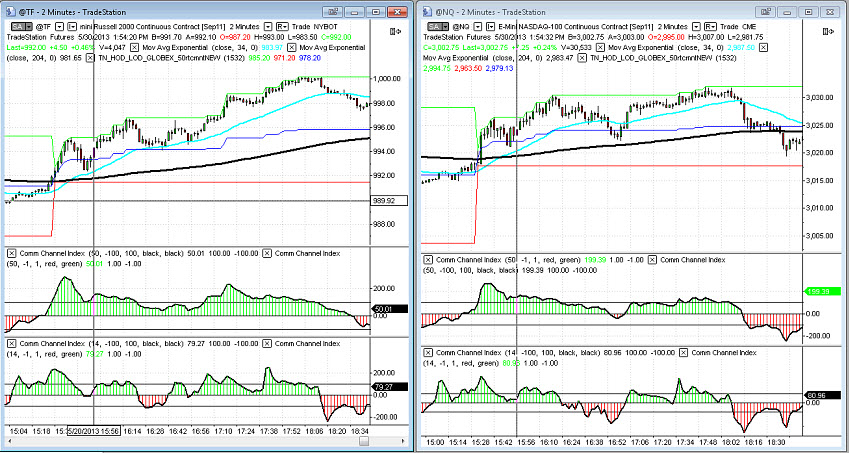The image size is (849, 453).
Task: Click the 79.27 CCI value label in @TF
Action: [388, 387]
